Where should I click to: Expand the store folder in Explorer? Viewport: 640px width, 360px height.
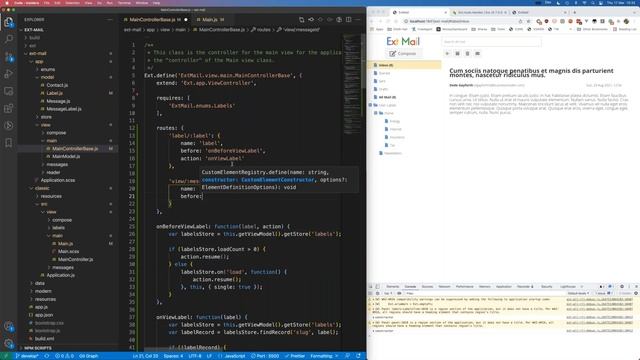click(x=46, y=117)
